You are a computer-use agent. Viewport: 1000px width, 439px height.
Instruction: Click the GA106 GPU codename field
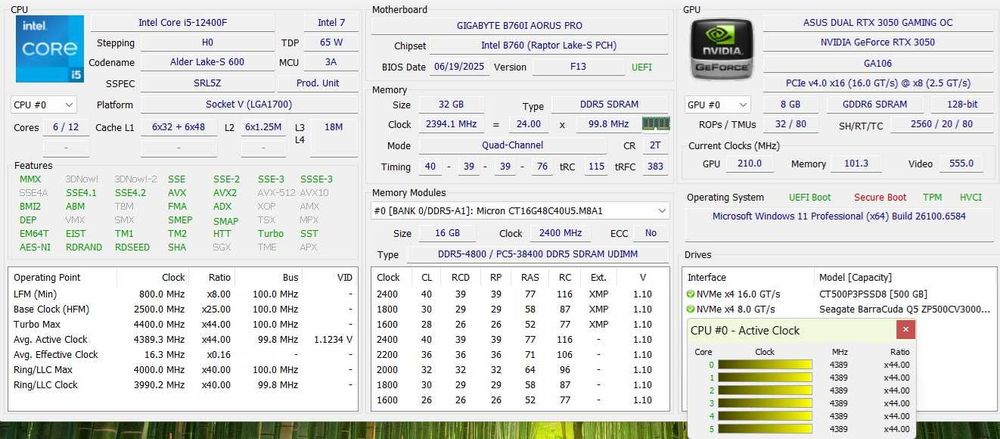pos(878,64)
